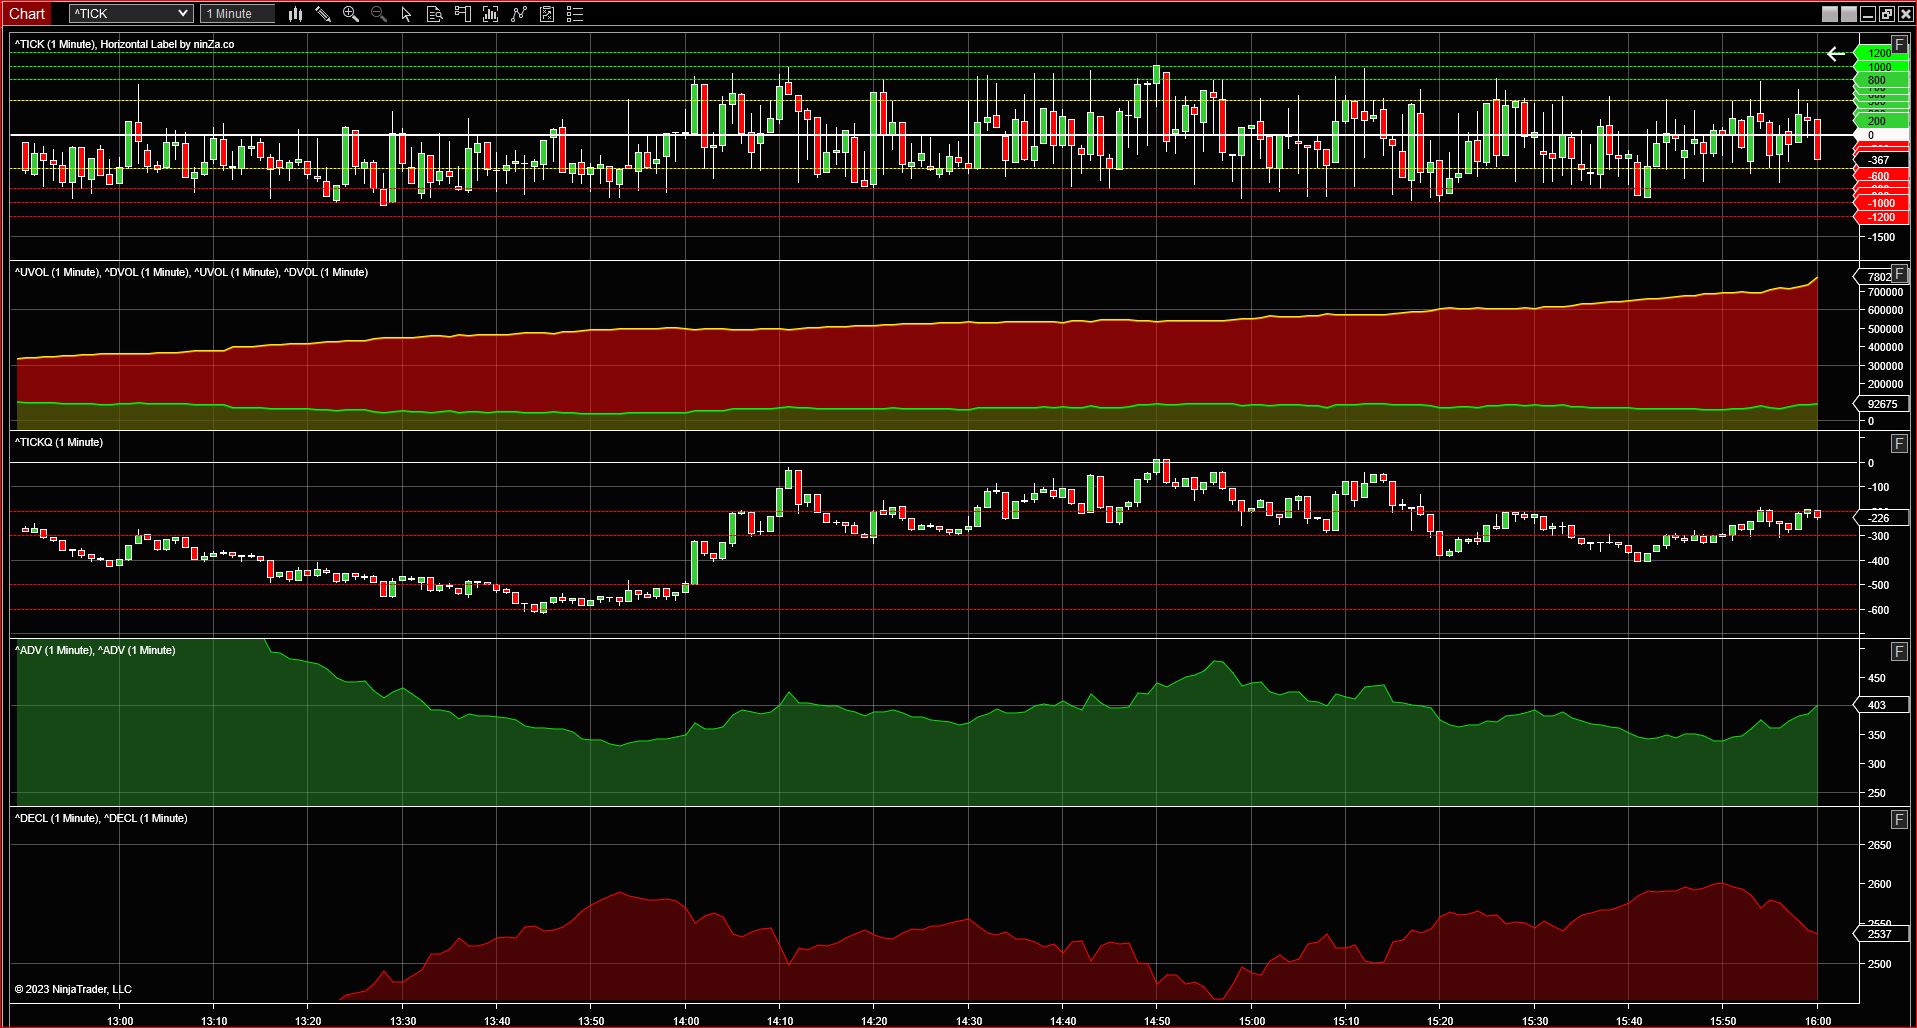Select the drawing tools pencil icon

click(323, 14)
